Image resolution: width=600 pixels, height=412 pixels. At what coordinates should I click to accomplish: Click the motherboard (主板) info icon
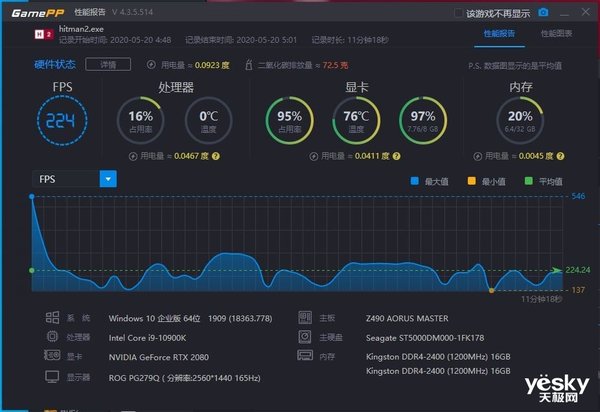point(305,318)
